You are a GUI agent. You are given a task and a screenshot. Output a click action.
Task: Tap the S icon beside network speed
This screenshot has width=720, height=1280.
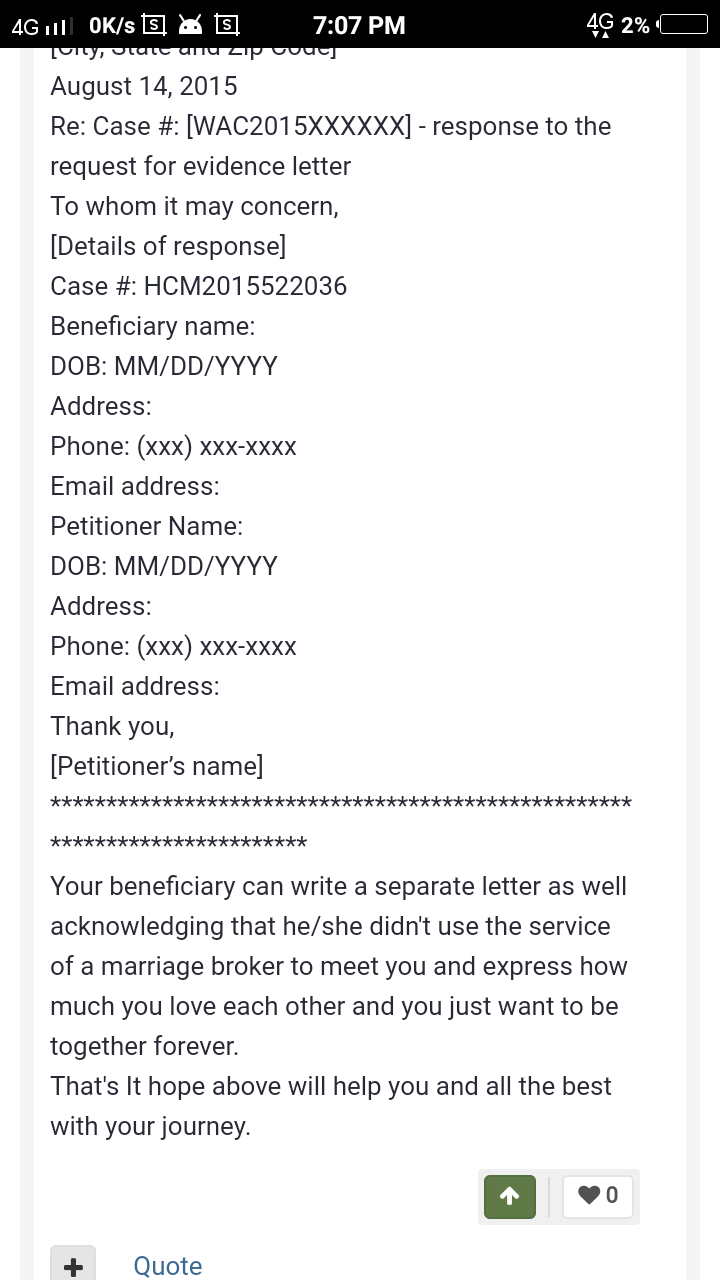point(153,24)
